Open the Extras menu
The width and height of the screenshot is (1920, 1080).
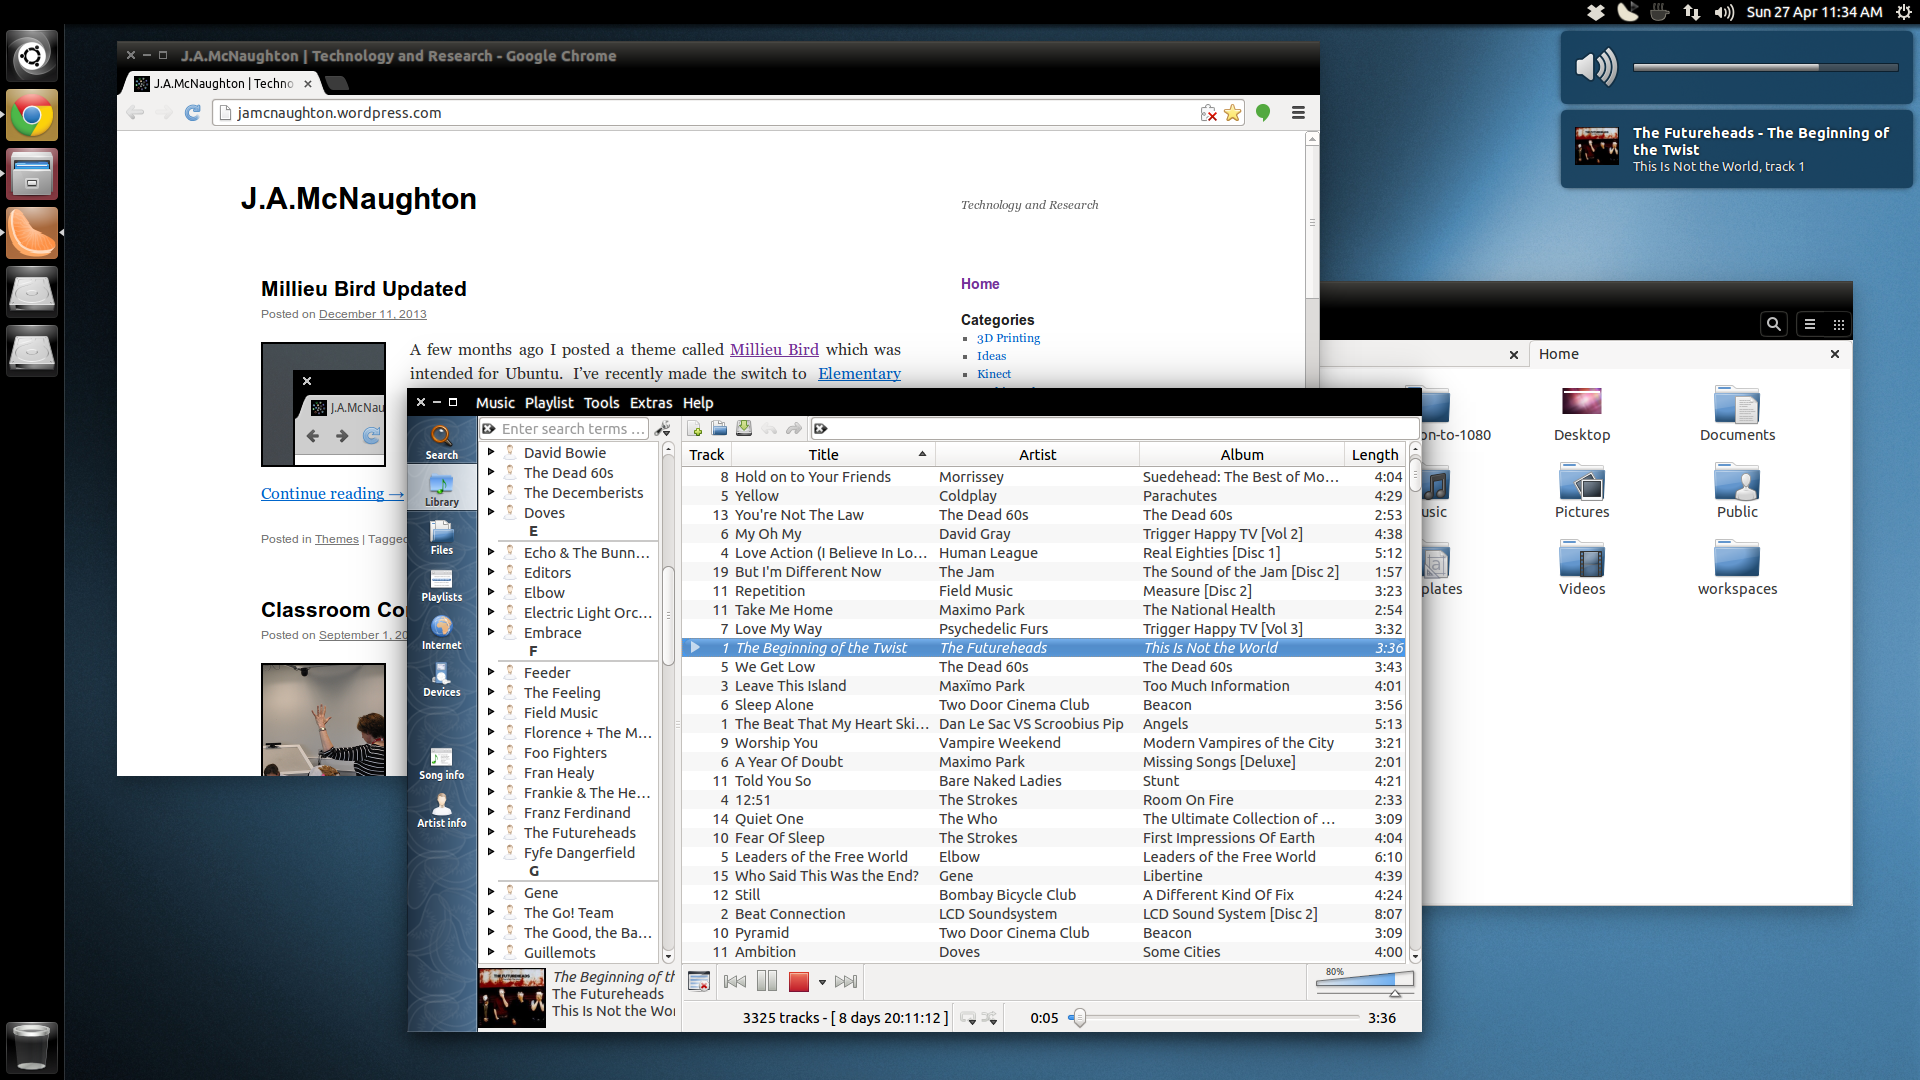[x=651, y=403]
